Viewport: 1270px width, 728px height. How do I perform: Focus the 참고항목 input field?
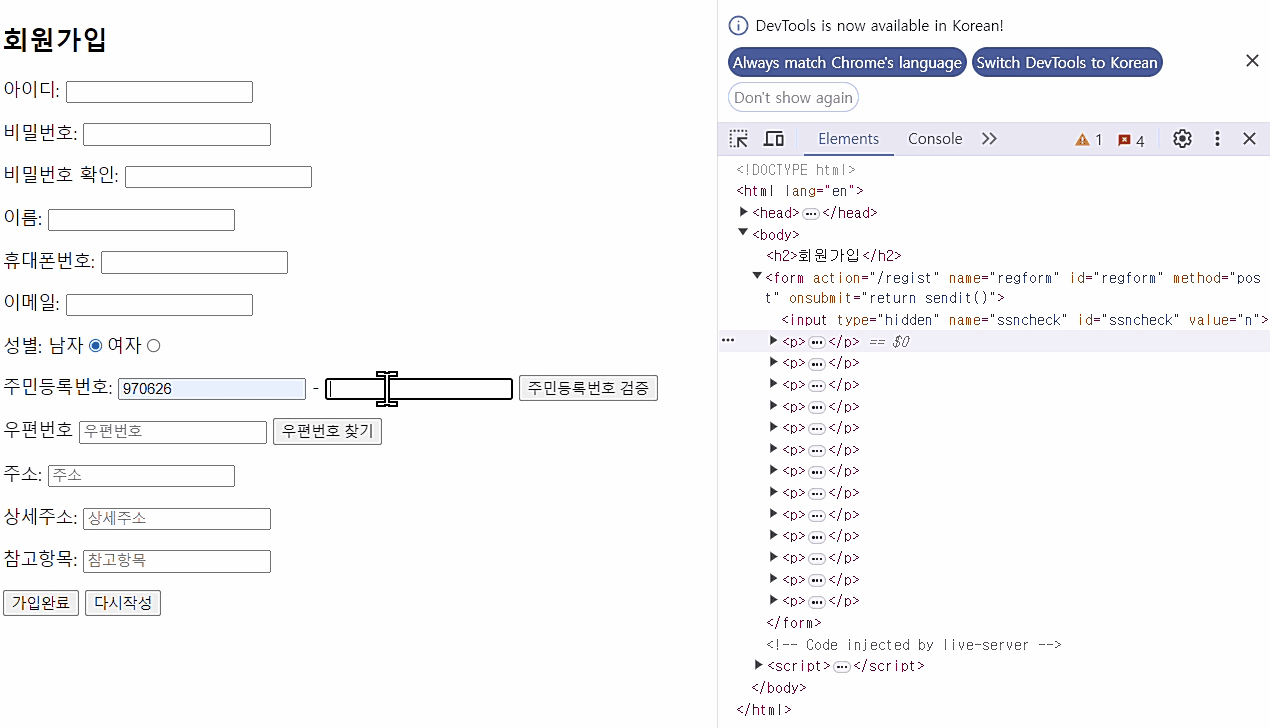pyautogui.click(x=177, y=562)
